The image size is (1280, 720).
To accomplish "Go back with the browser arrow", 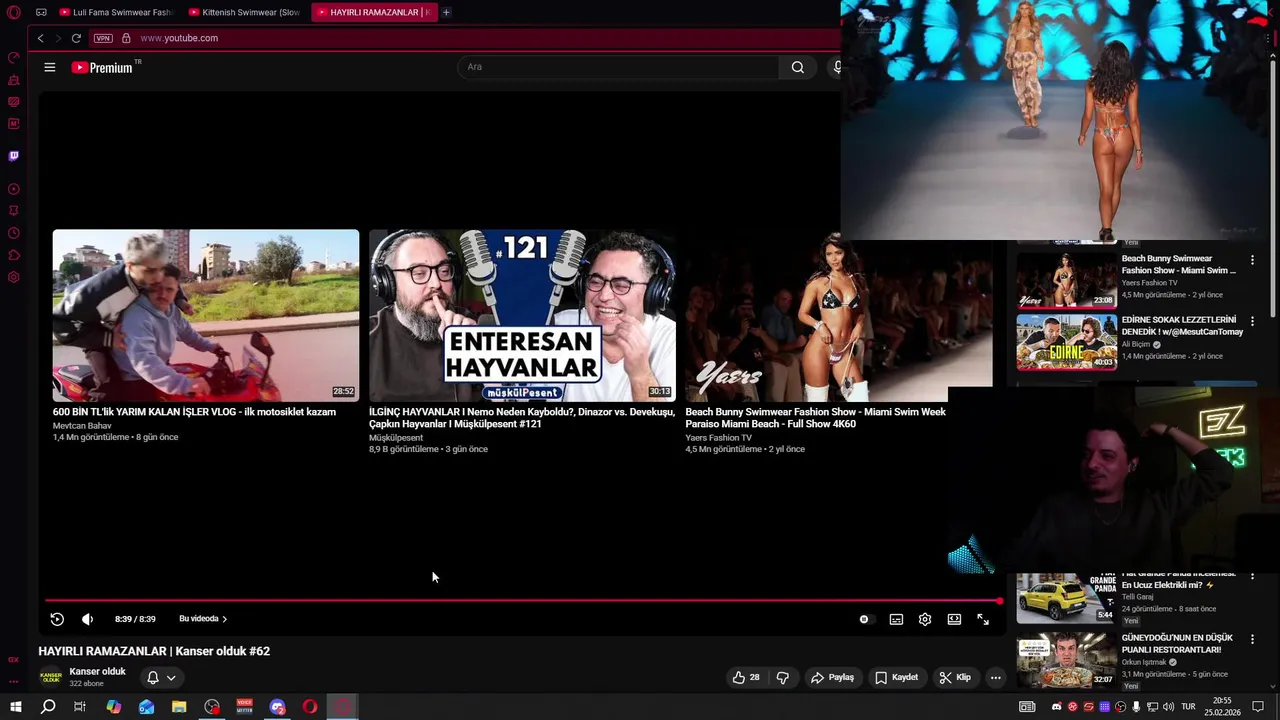I will point(40,38).
